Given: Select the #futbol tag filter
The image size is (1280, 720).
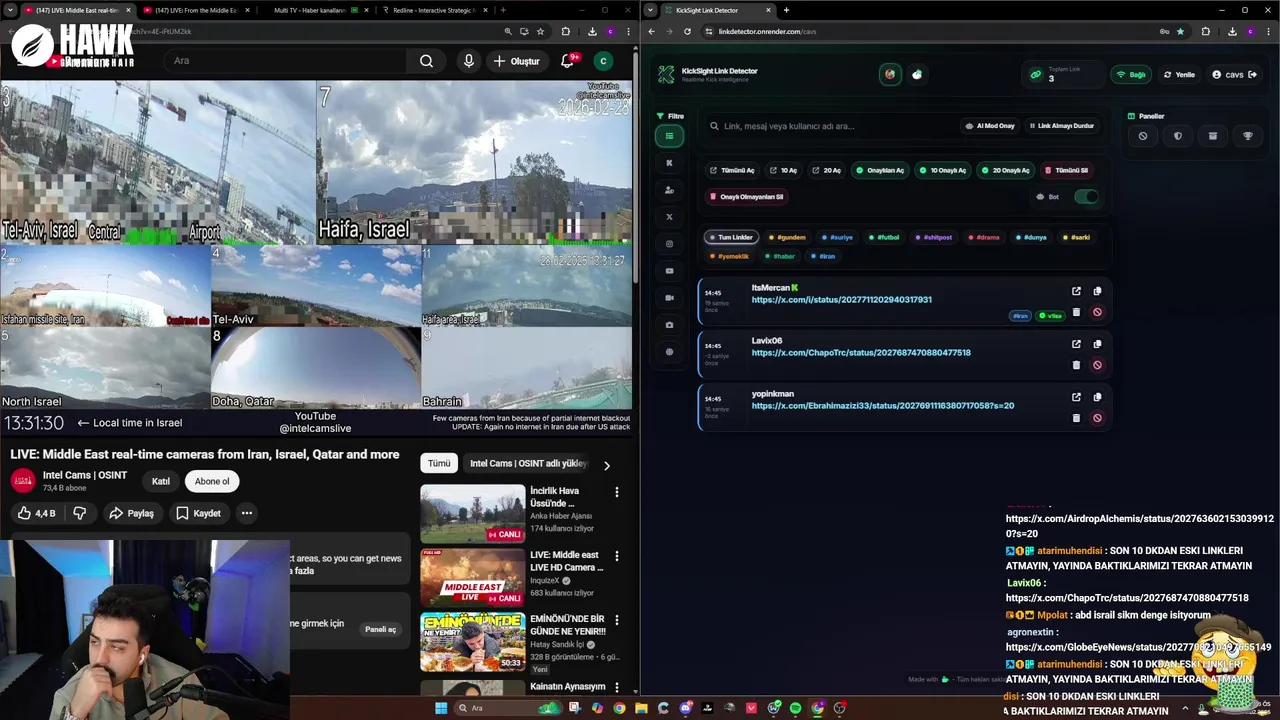Looking at the screenshot, I should (x=884, y=238).
